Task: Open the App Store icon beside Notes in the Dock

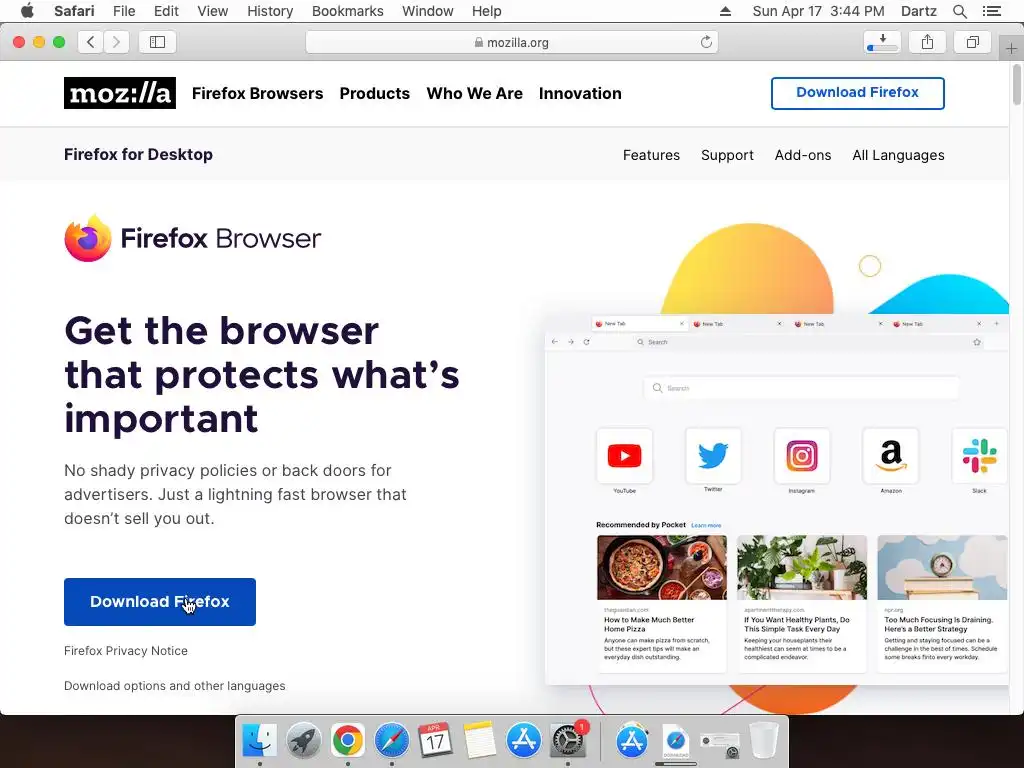Action: click(x=524, y=741)
